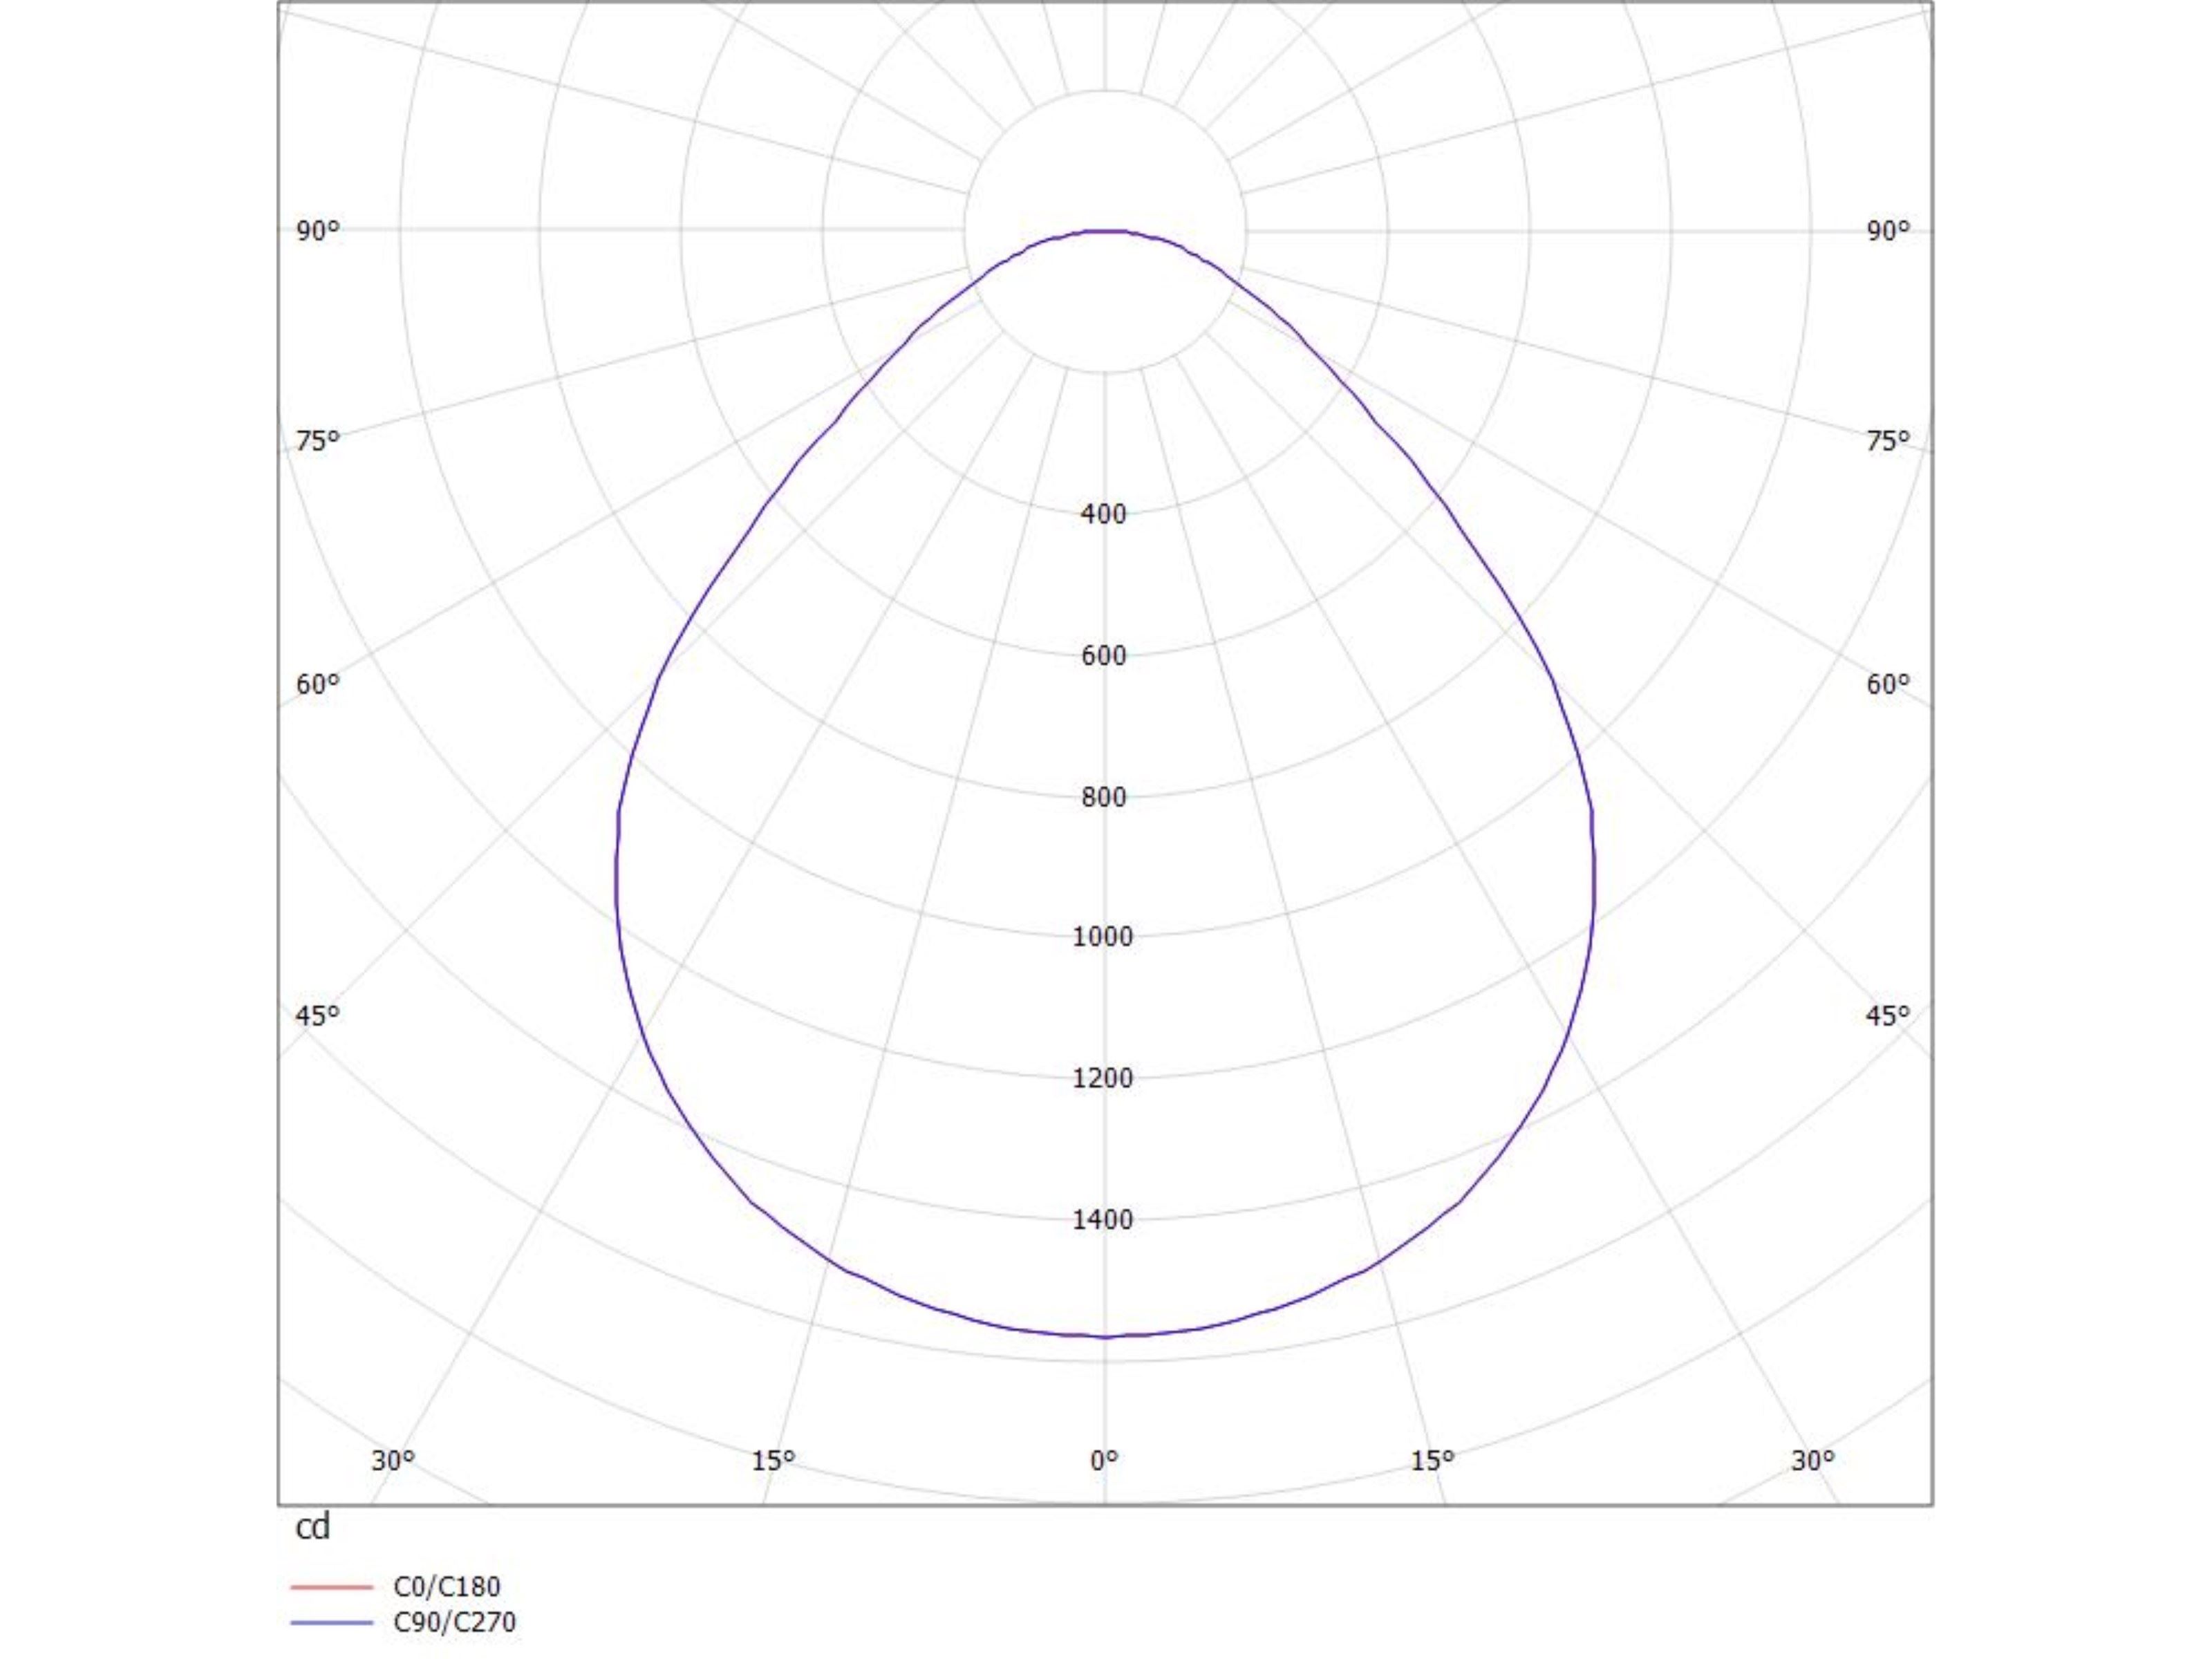The width and height of the screenshot is (2212, 1659).
Task: Select the 400 intensity ring label
Action: [1104, 514]
